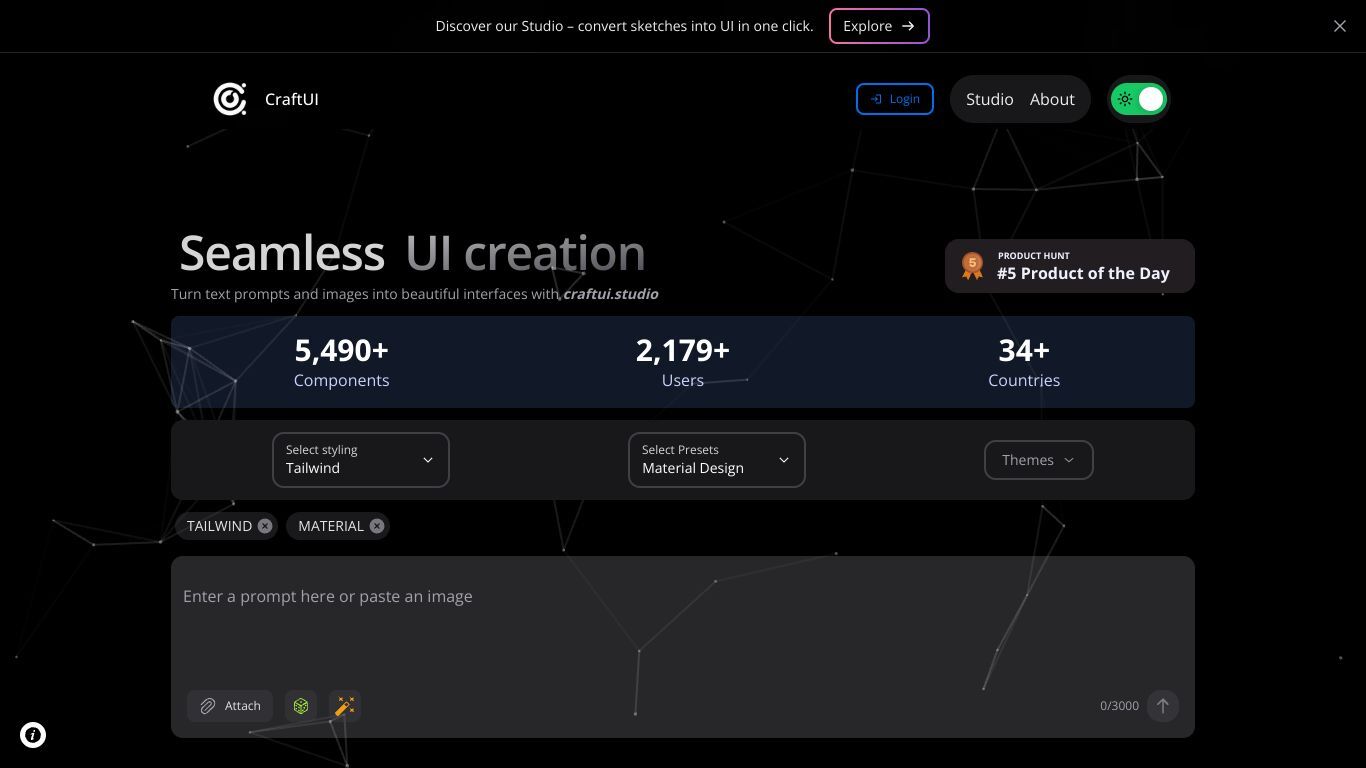Click the Attach file button

coord(230,706)
